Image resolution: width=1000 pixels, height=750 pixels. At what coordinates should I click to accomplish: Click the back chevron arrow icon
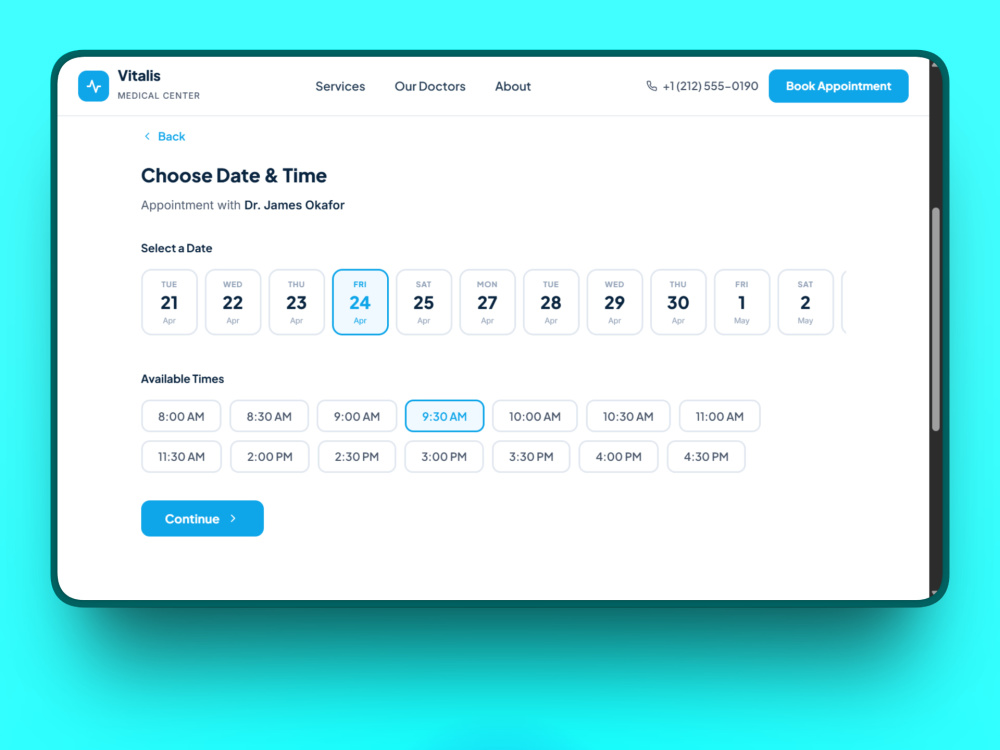[x=147, y=136]
